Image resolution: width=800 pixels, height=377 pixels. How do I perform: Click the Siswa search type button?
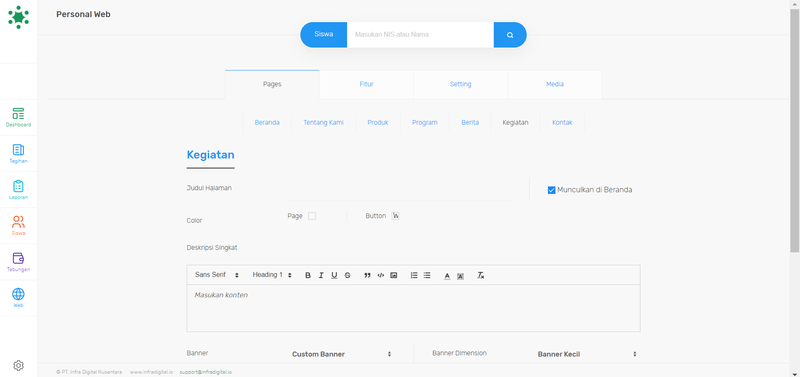[x=323, y=35]
